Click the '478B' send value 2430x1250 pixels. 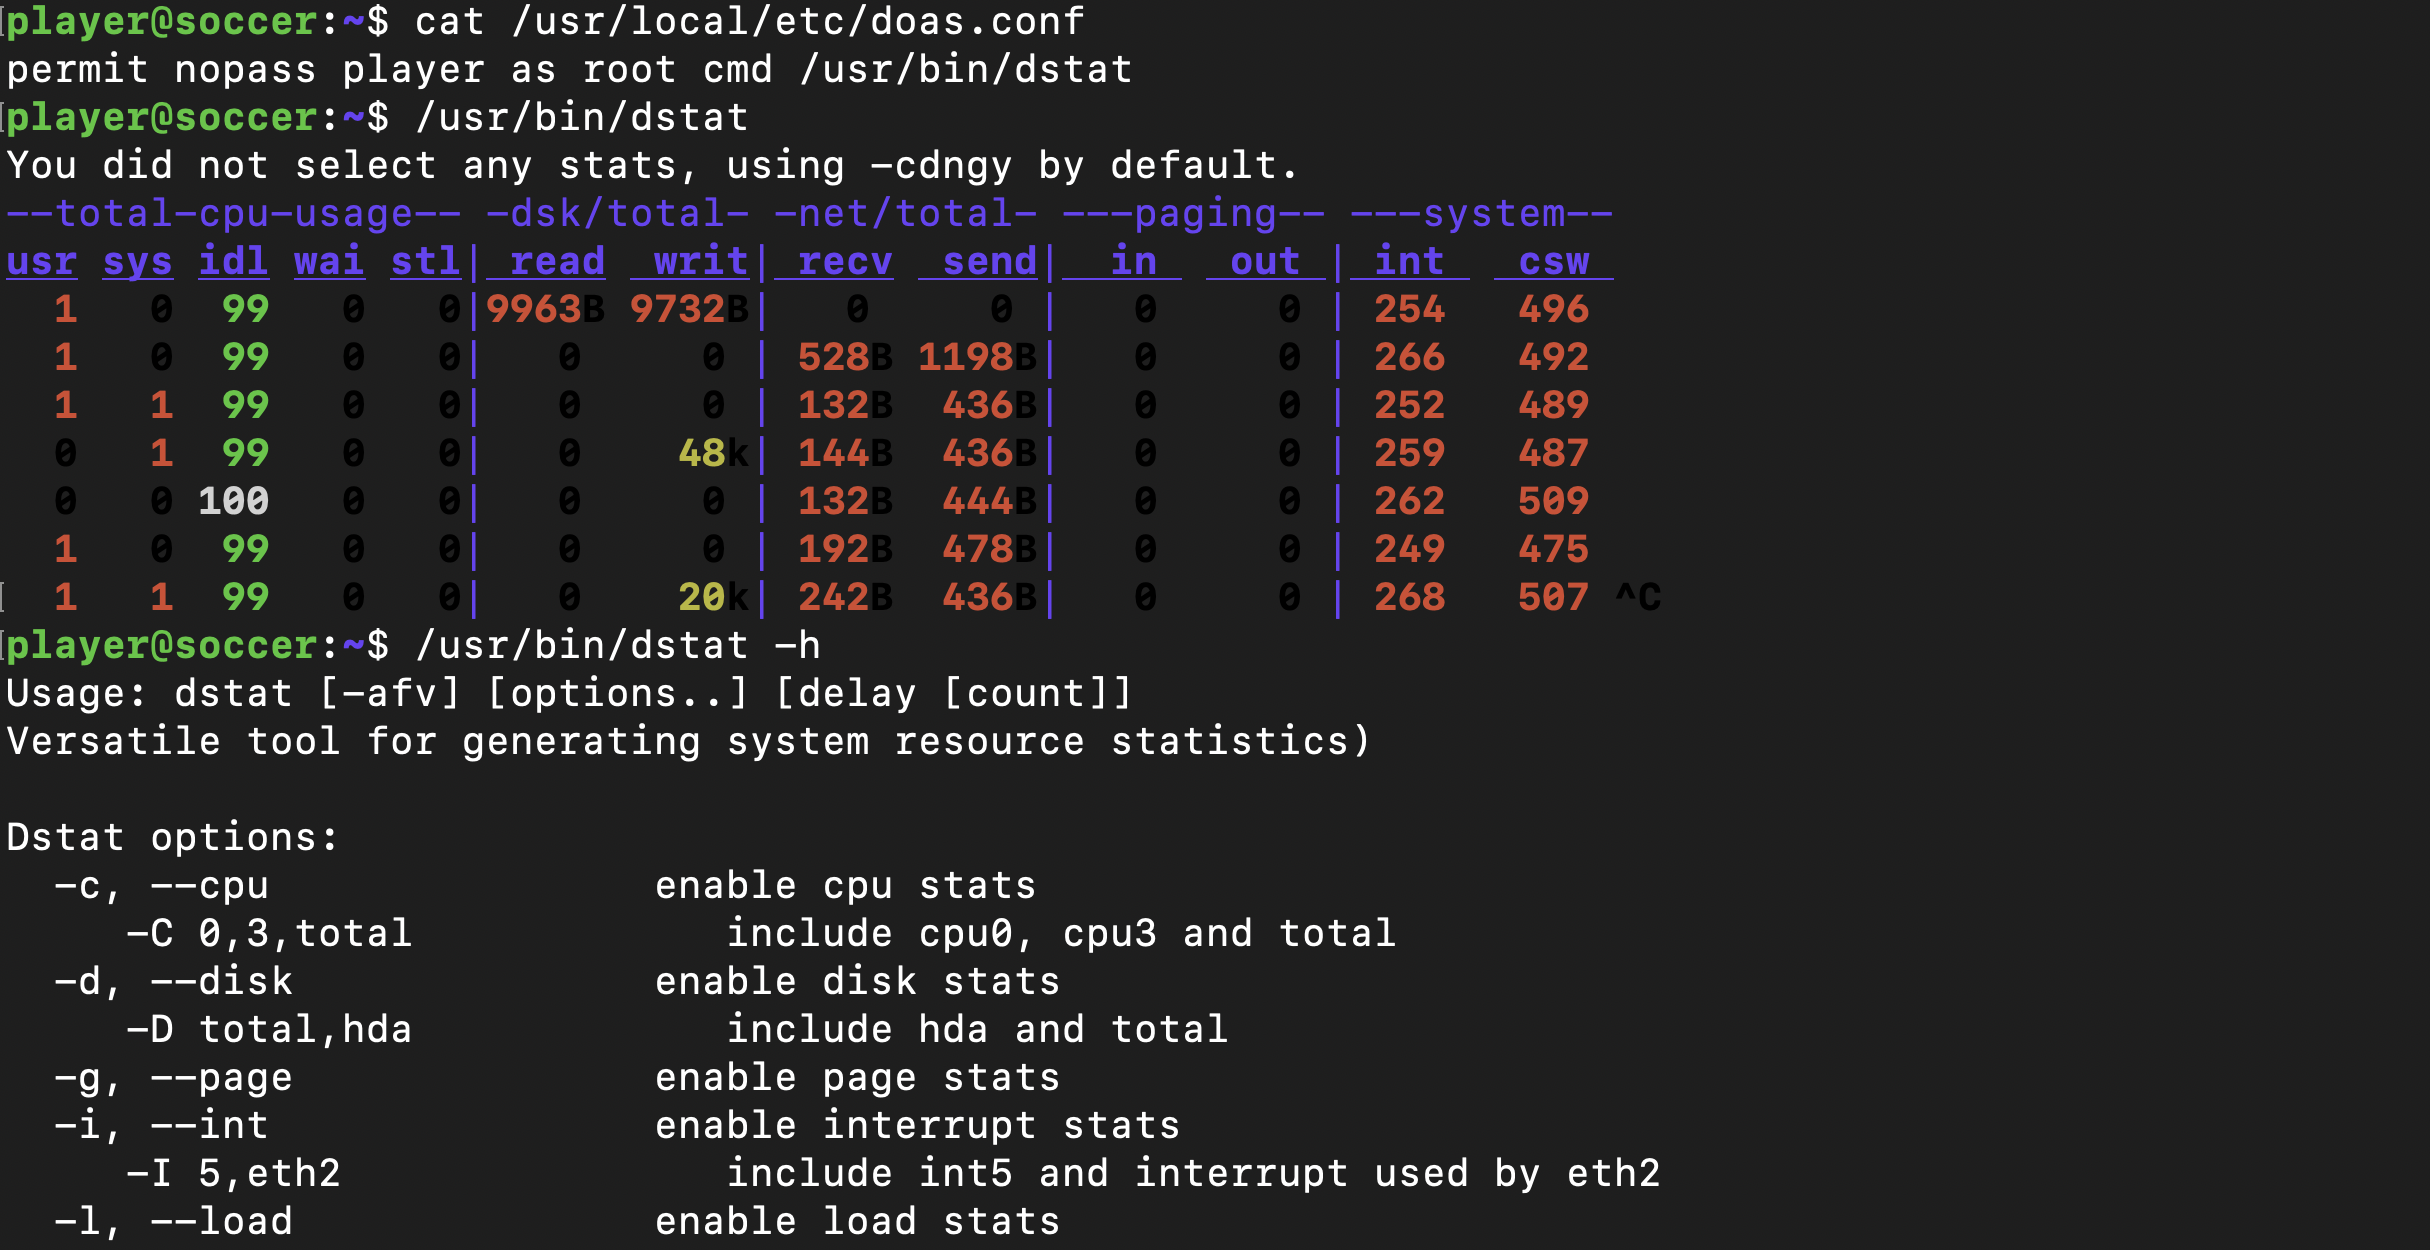coord(990,549)
